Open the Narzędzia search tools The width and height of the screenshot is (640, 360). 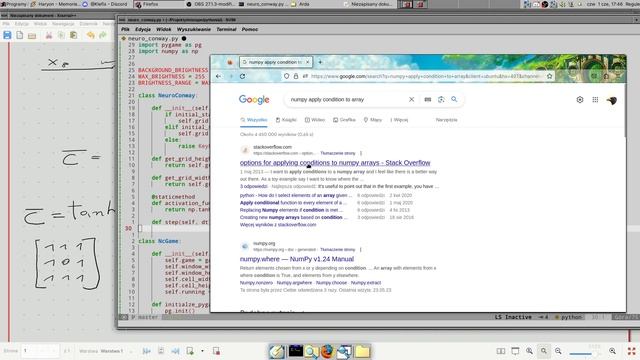click(447, 120)
